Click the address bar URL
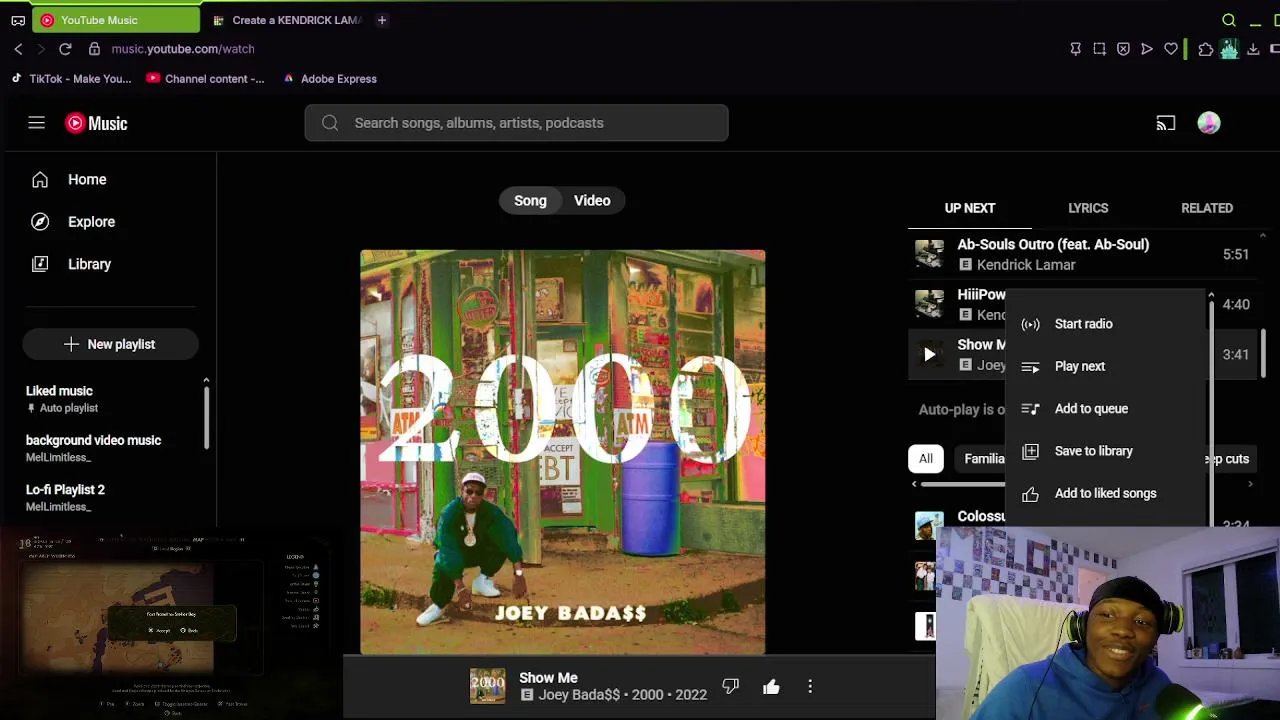This screenshot has height=720, width=1280. coord(183,49)
